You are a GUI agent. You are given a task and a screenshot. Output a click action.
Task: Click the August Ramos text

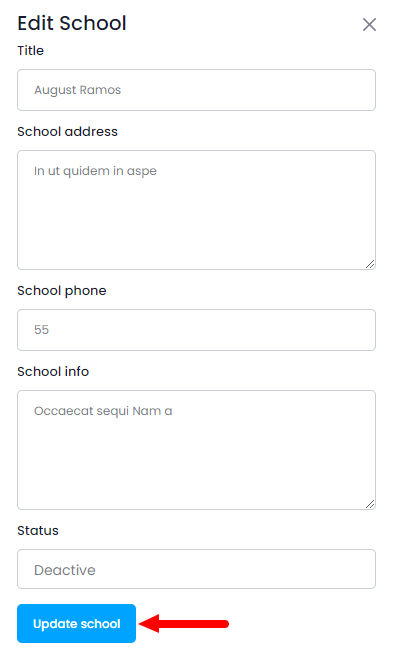point(77,90)
